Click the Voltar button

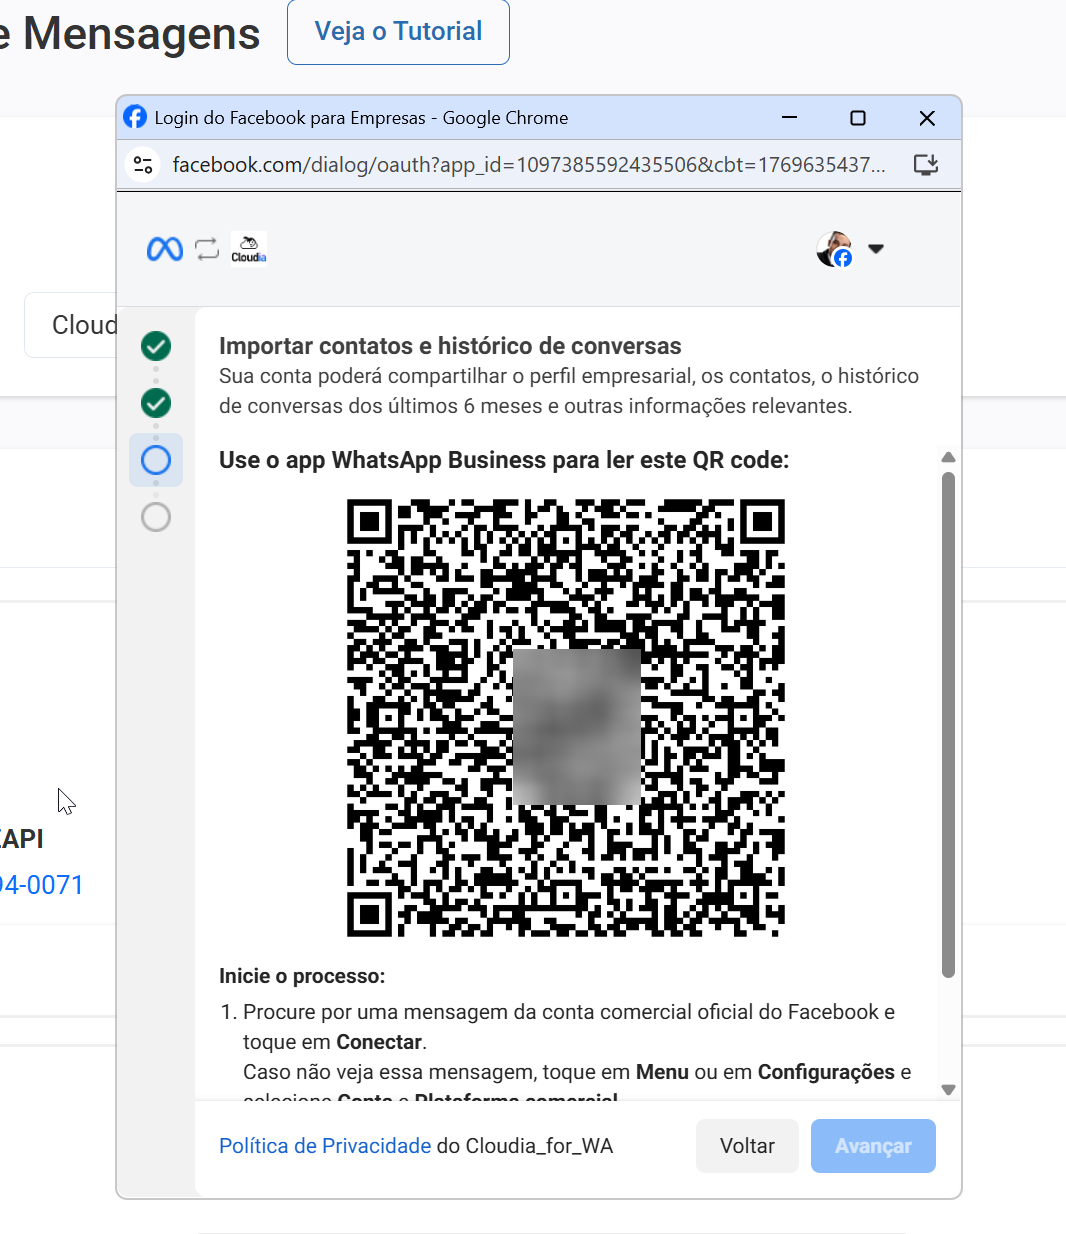pyautogui.click(x=747, y=1146)
